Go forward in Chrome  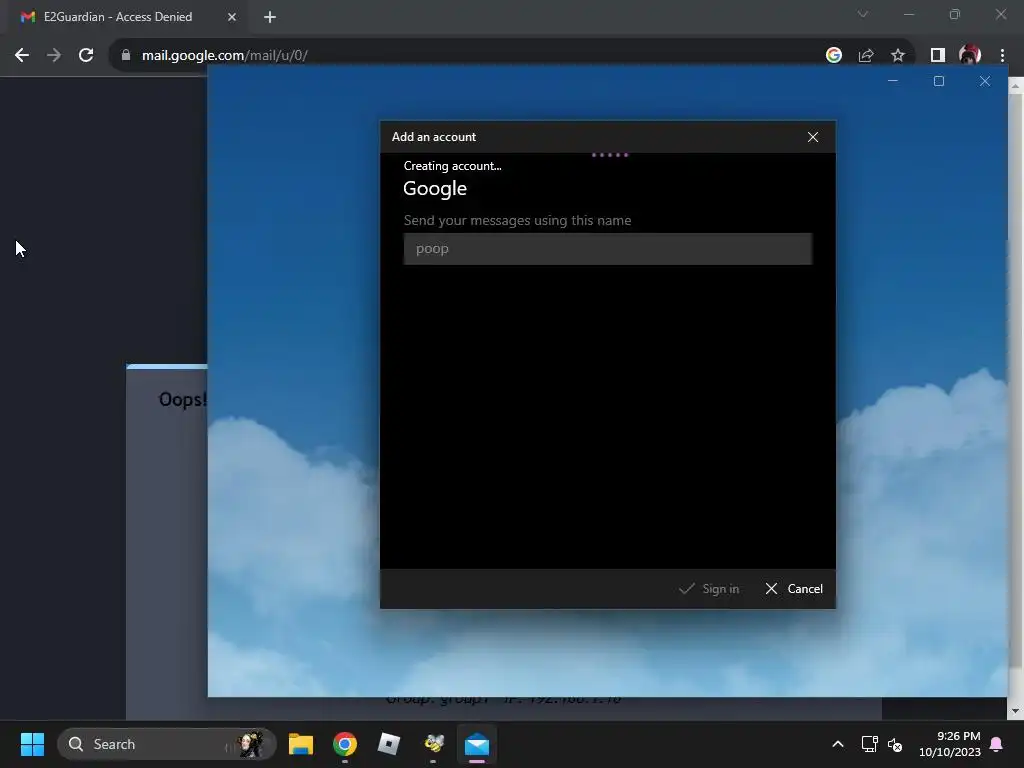pyautogui.click(x=54, y=56)
